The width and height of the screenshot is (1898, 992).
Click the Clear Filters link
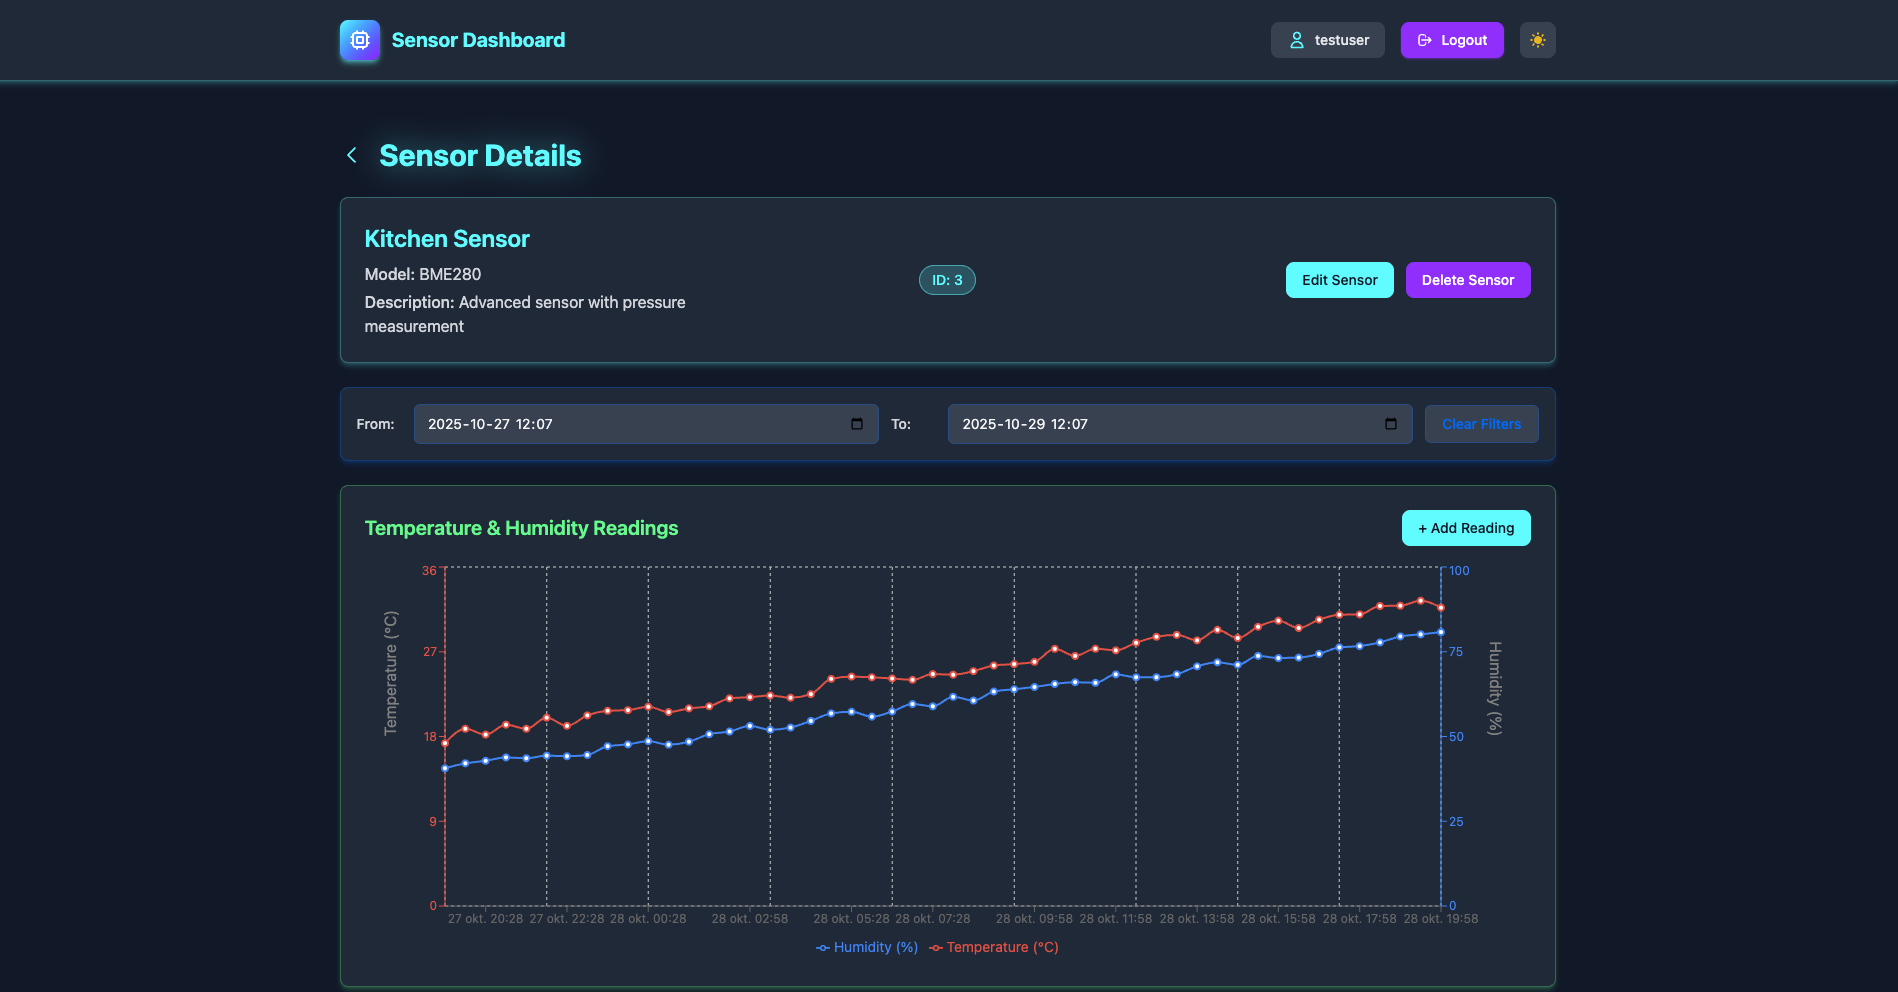pyautogui.click(x=1481, y=424)
